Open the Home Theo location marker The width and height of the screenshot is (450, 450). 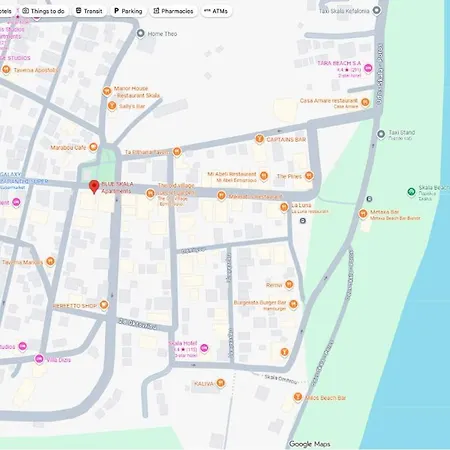coord(141,34)
